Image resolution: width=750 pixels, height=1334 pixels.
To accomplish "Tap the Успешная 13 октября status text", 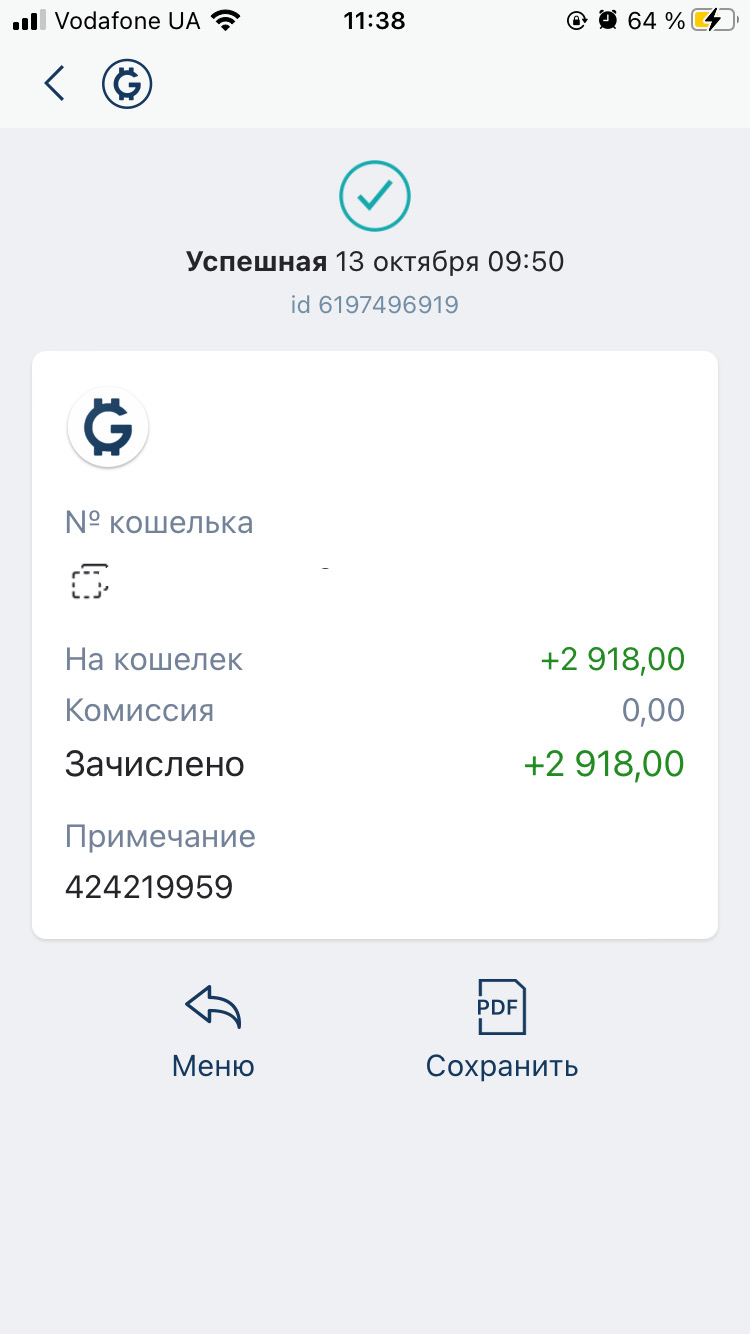I will [375, 262].
